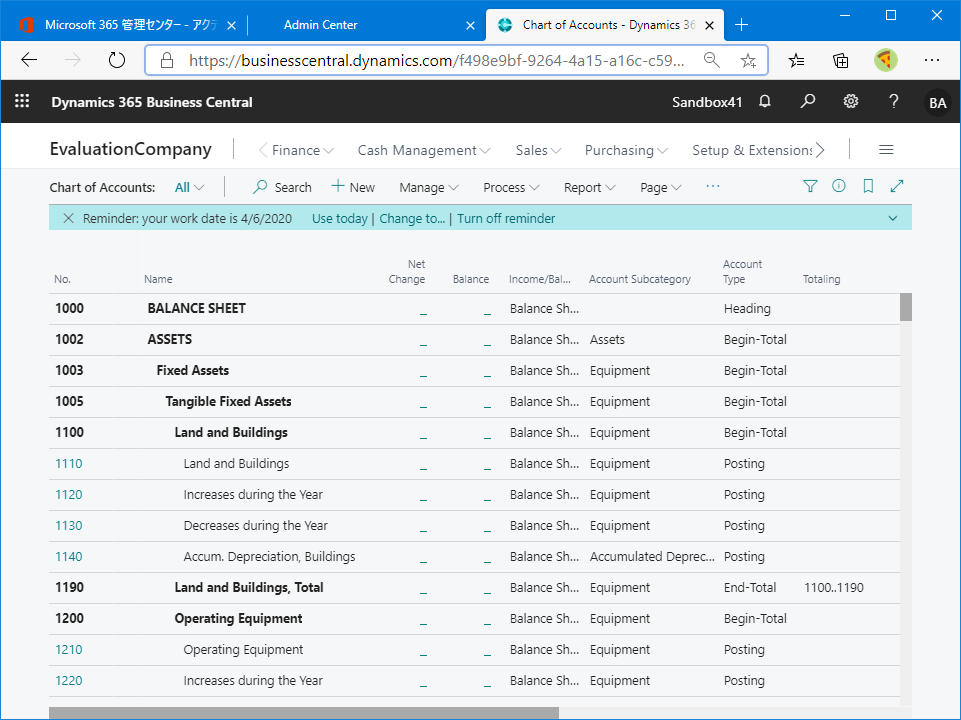
Task: Open the settings gear in Business Central
Action: click(x=851, y=101)
